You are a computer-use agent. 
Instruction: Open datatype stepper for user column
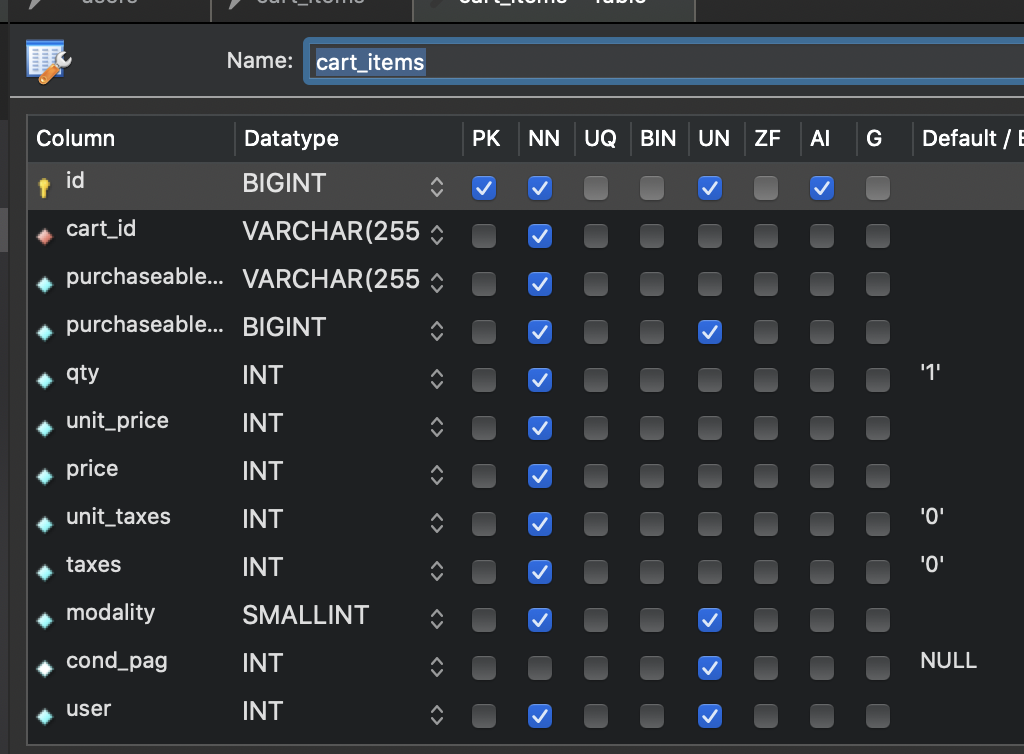[437, 715]
